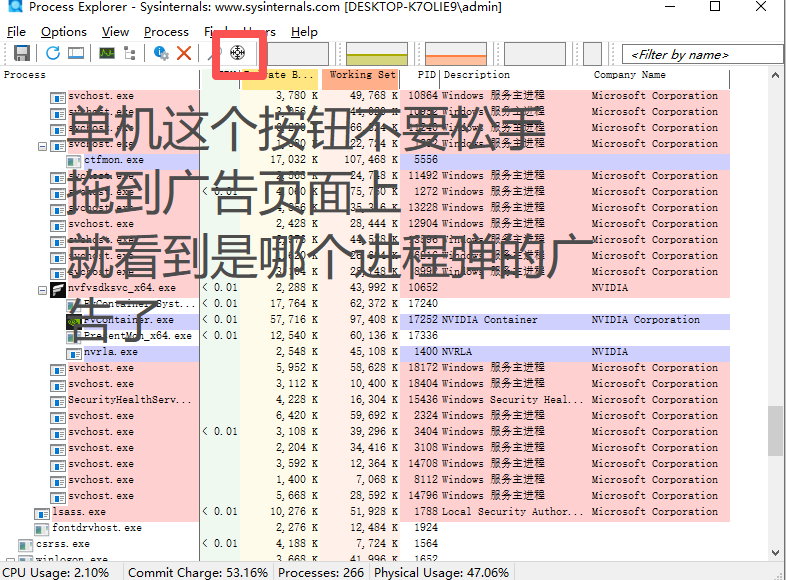
Task: Open the Help menu
Action: tap(304, 32)
